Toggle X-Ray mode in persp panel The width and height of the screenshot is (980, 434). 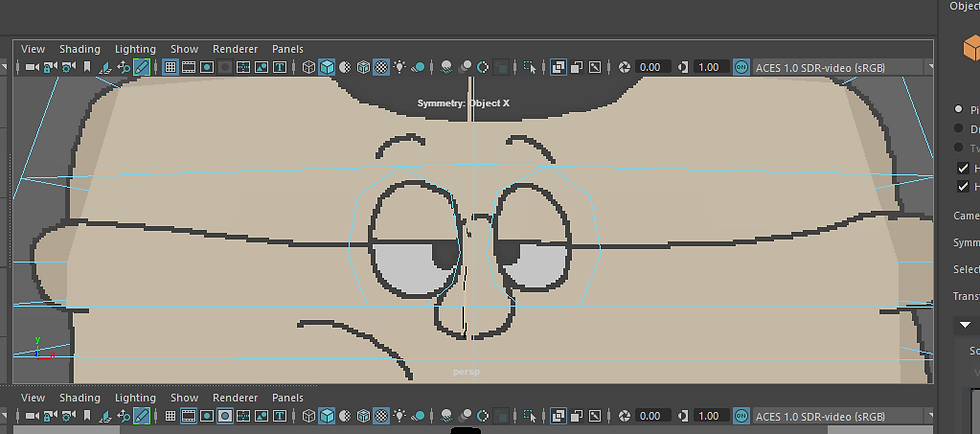558,67
